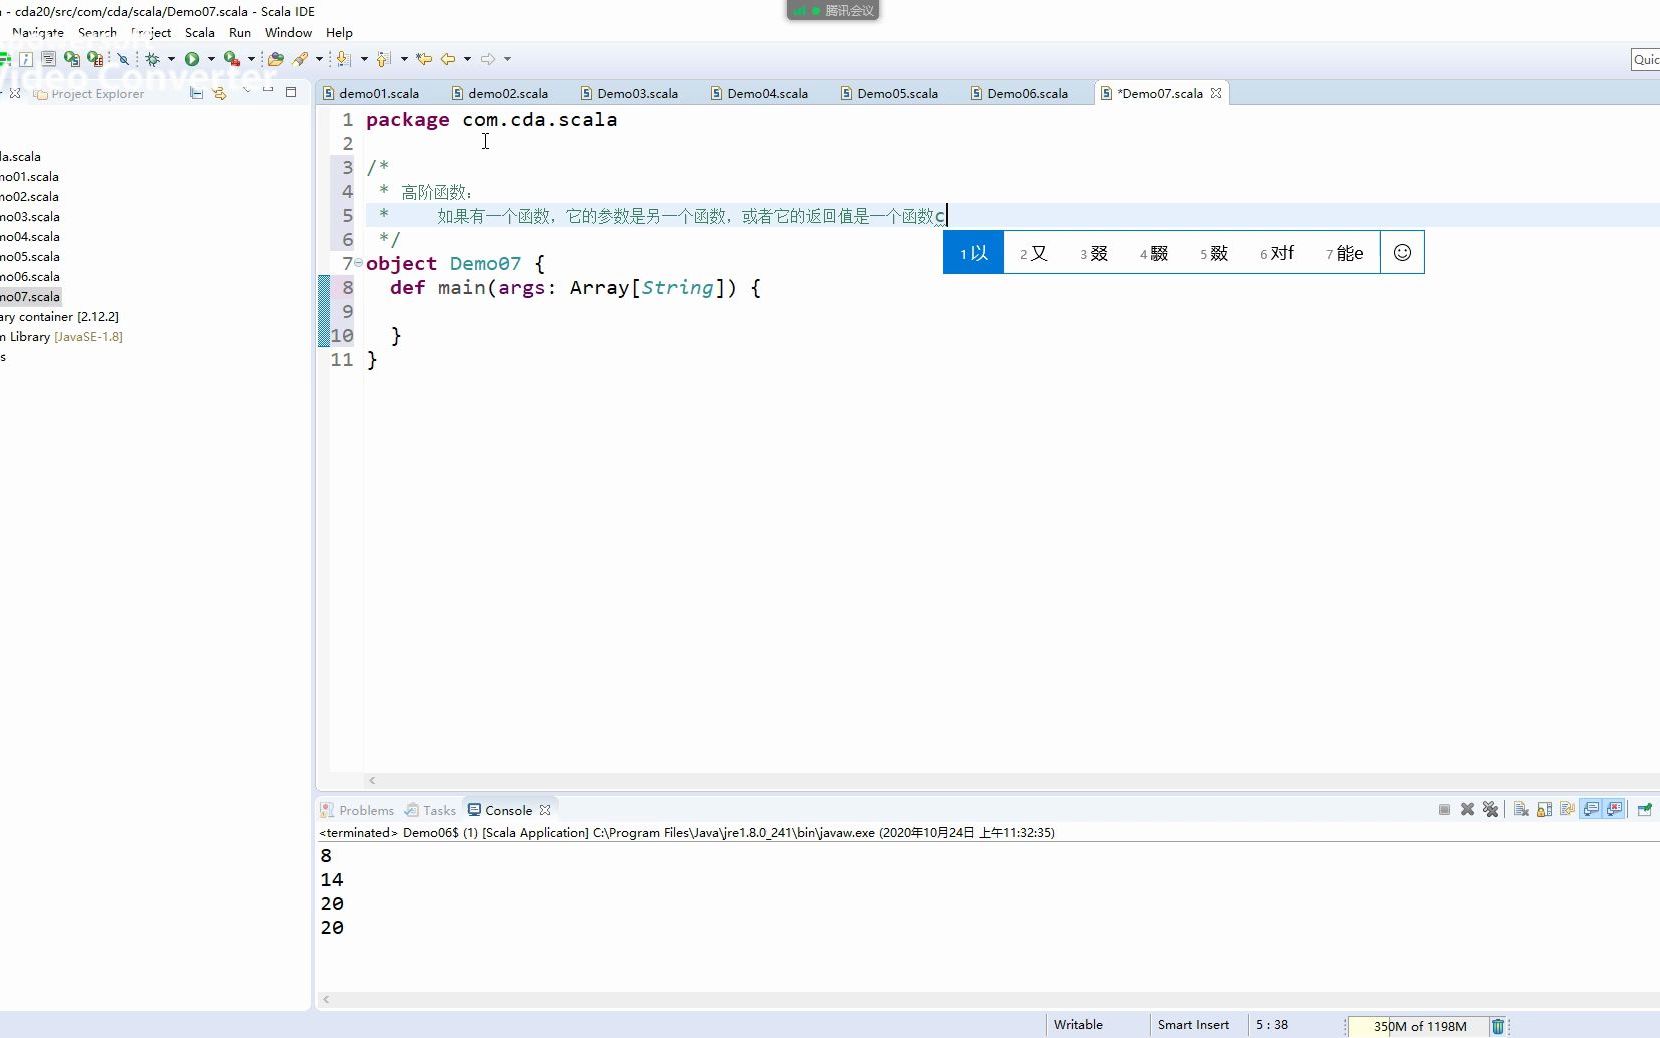Open Previous Annotation dropdown arrow

(404, 59)
